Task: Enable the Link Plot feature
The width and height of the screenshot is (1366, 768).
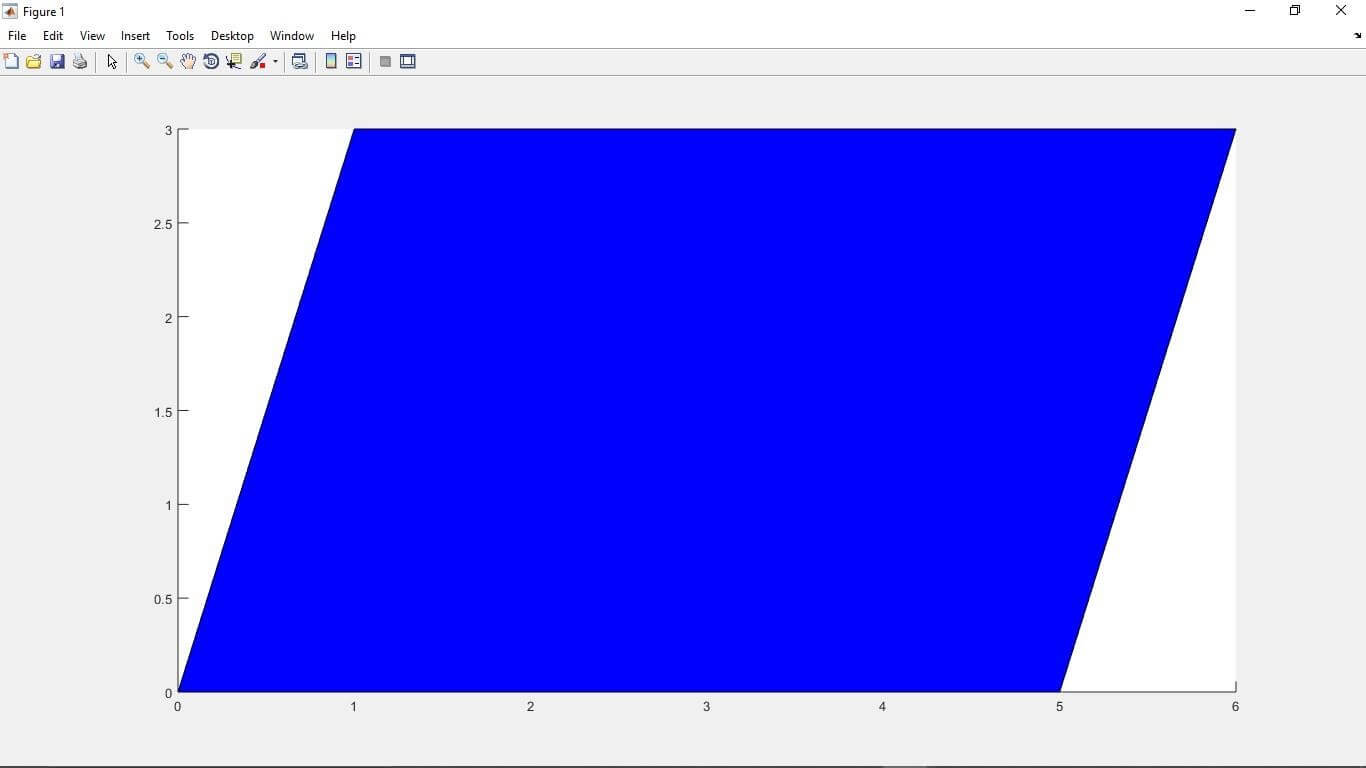Action: click(299, 61)
